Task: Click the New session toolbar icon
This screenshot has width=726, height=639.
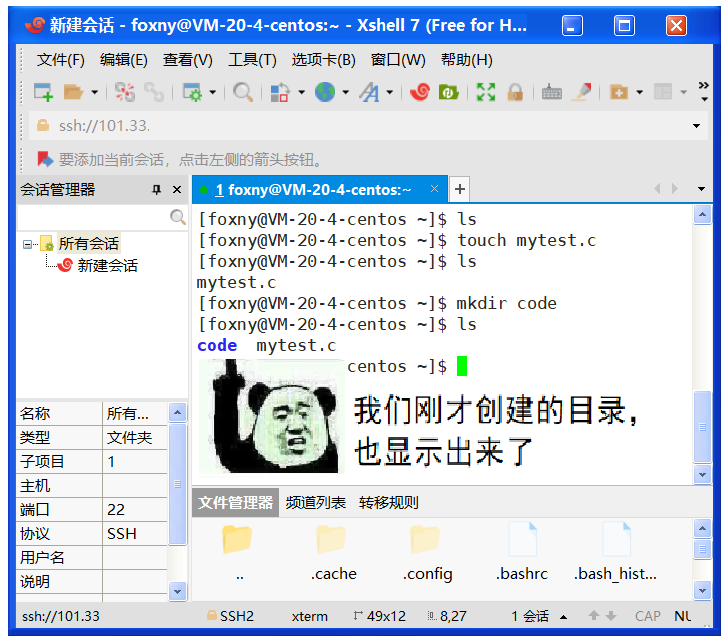Action: 43,92
